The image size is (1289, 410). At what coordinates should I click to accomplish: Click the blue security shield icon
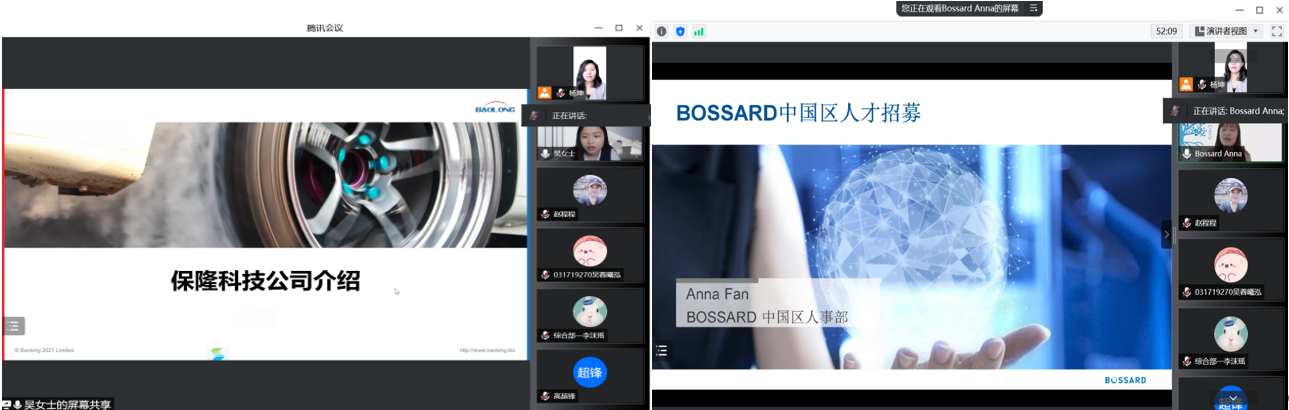pos(680,31)
